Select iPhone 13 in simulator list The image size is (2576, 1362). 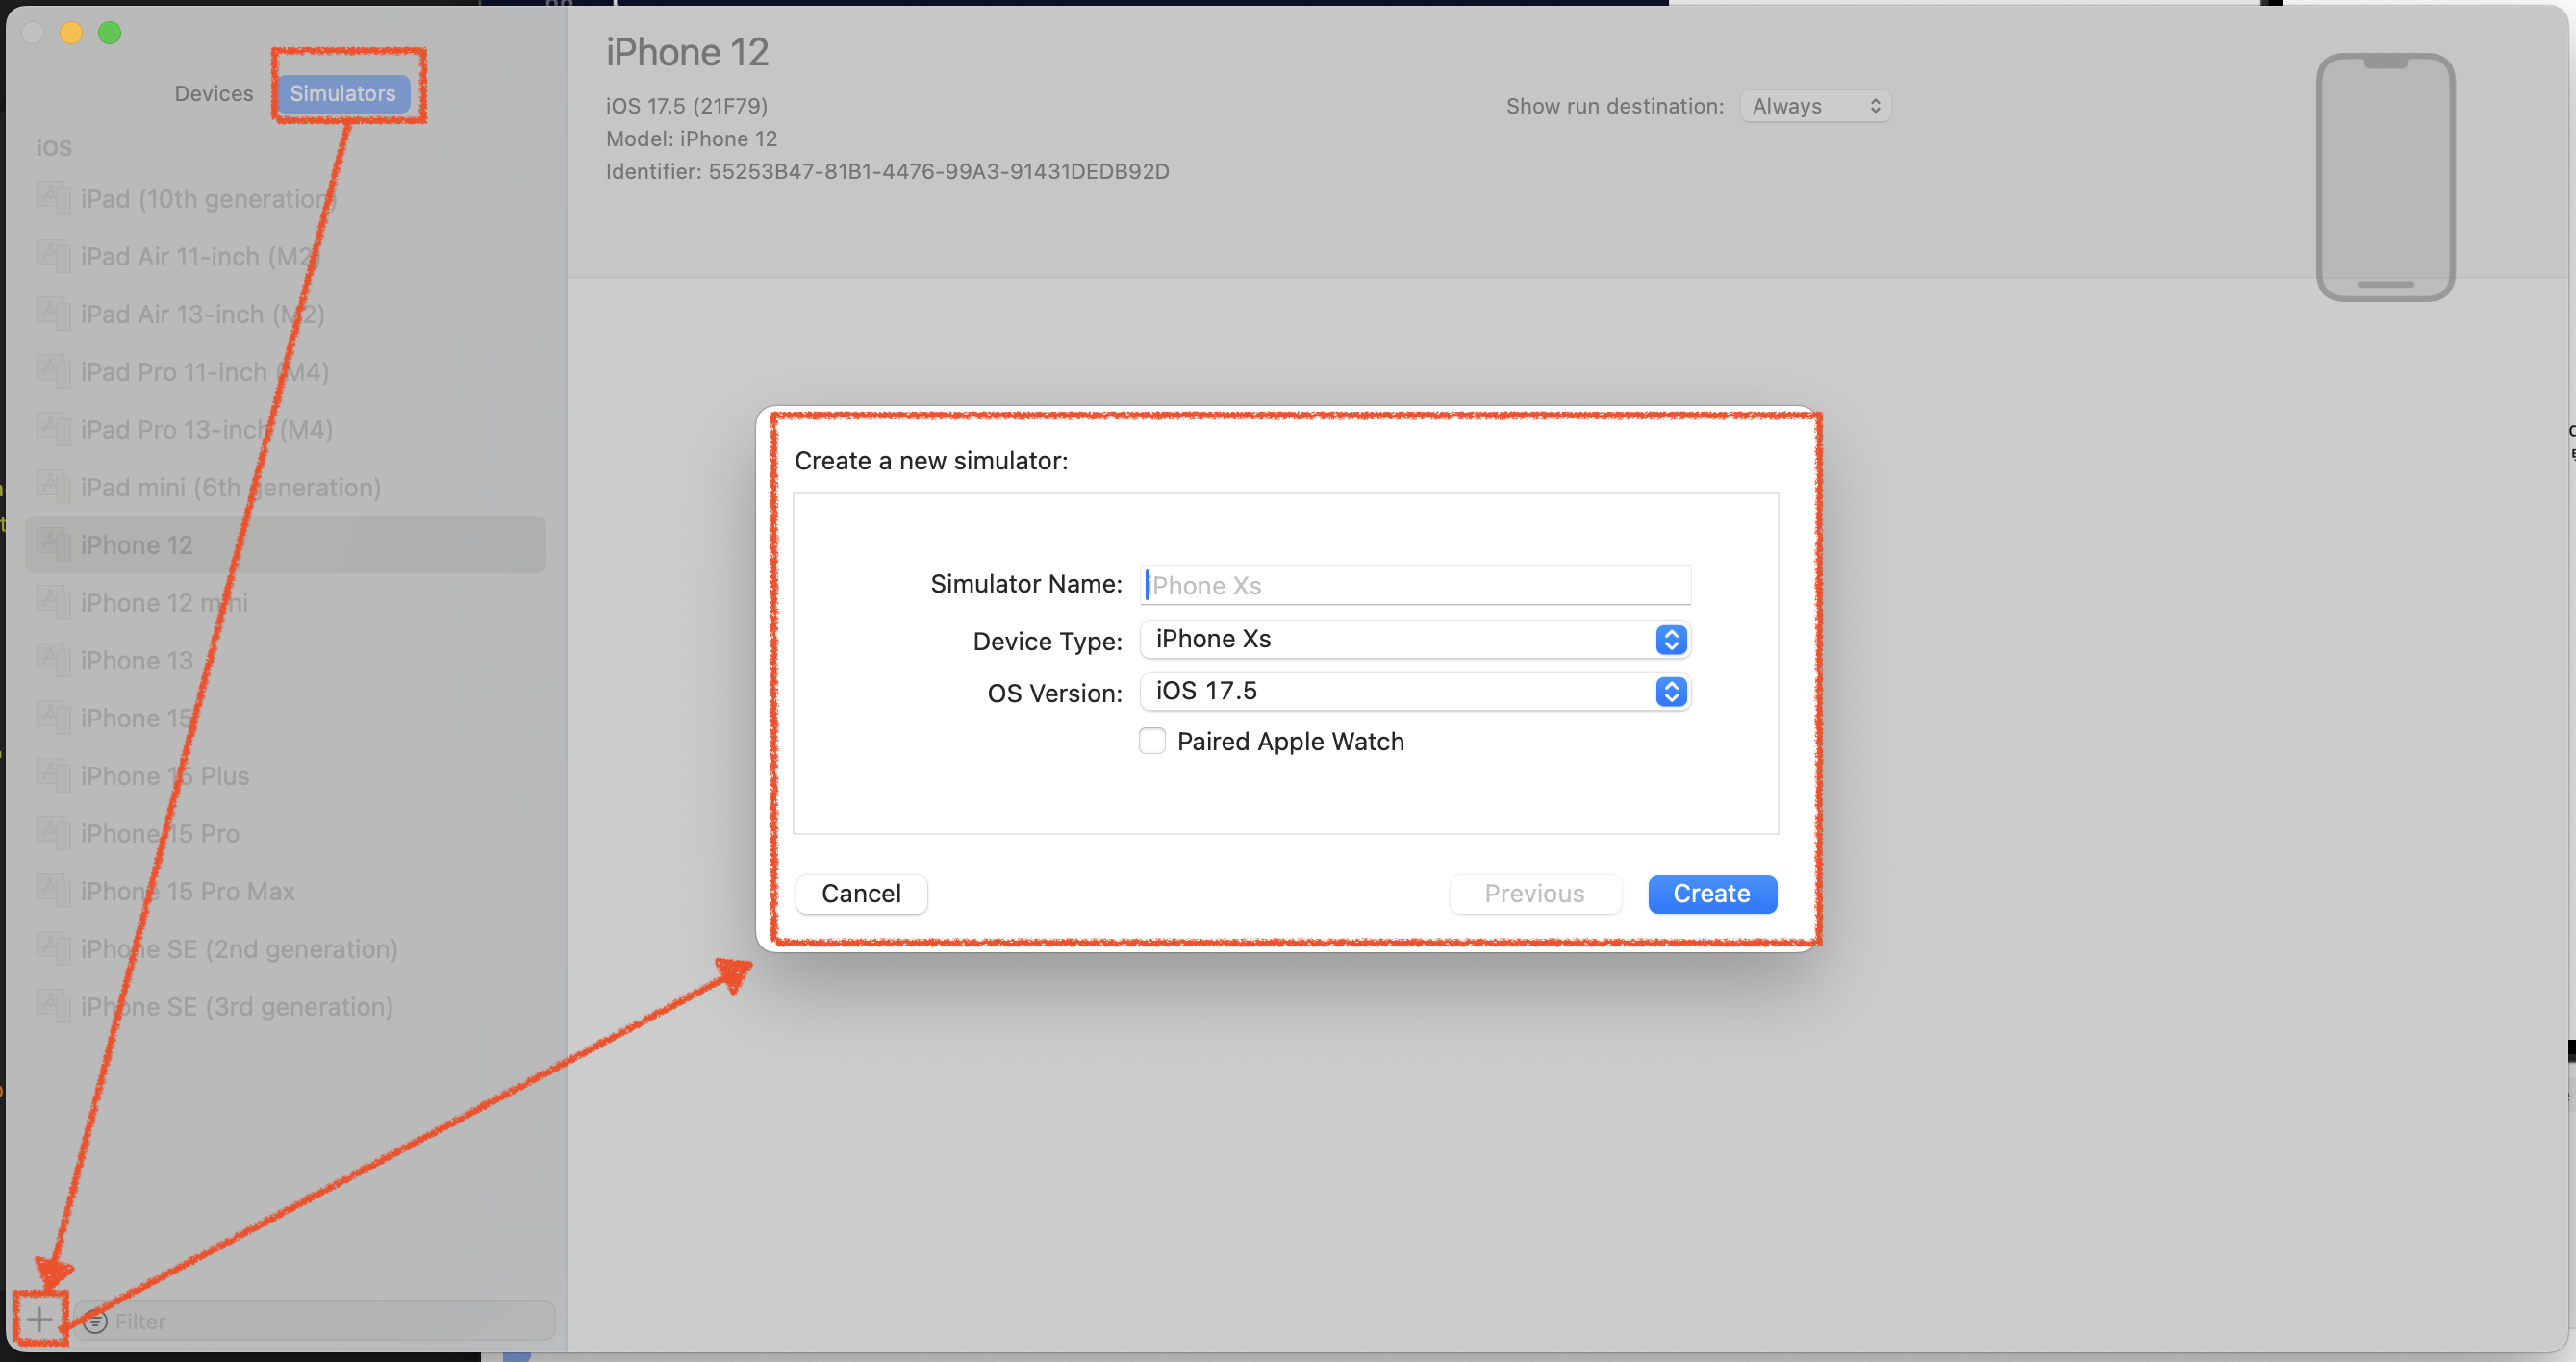point(137,660)
